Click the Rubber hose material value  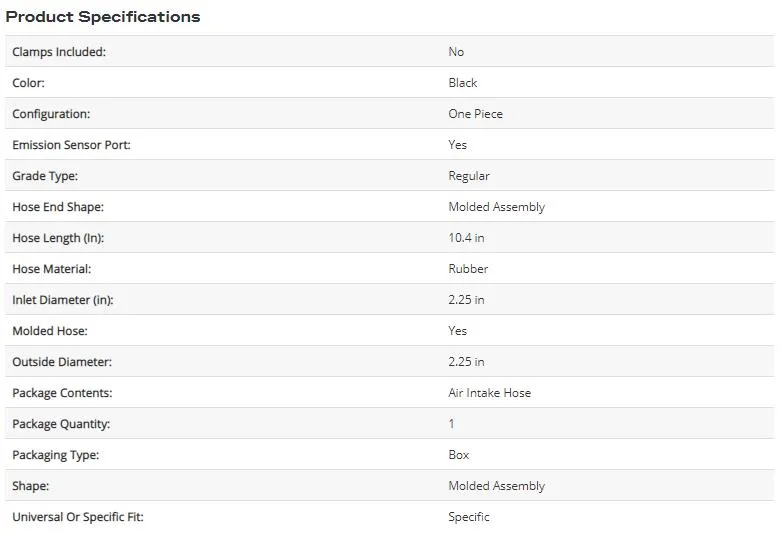(468, 269)
